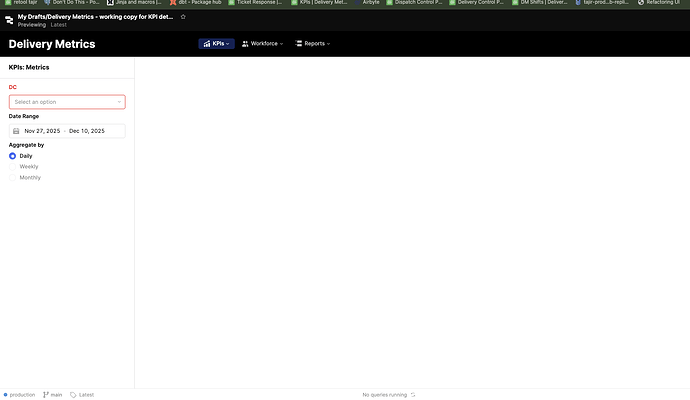Click the No queries running status text

[384, 395]
